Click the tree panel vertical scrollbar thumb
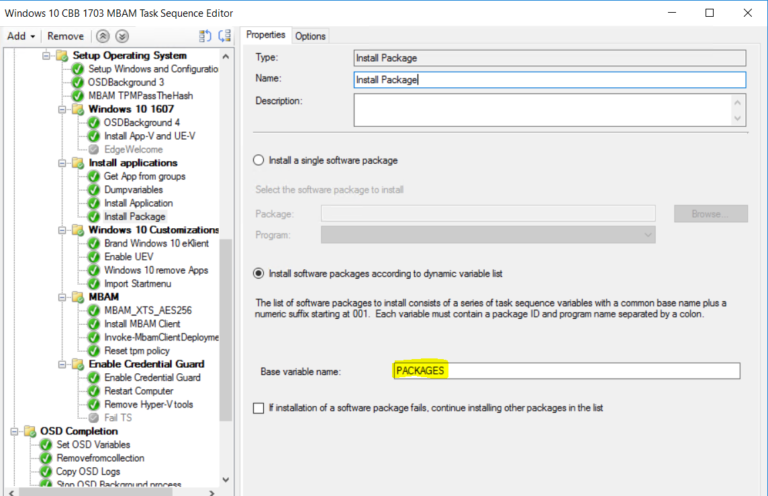This screenshot has width=768, height=496. [226, 330]
